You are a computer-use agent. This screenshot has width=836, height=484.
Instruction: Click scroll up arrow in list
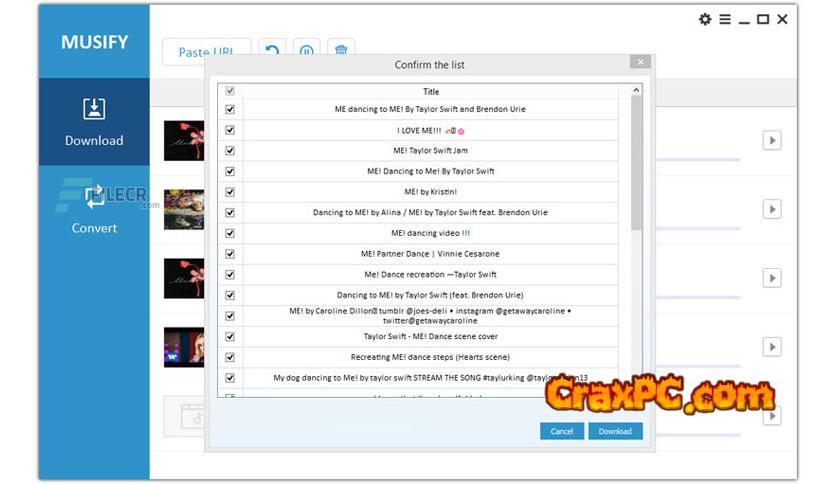pyautogui.click(x=636, y=91)
